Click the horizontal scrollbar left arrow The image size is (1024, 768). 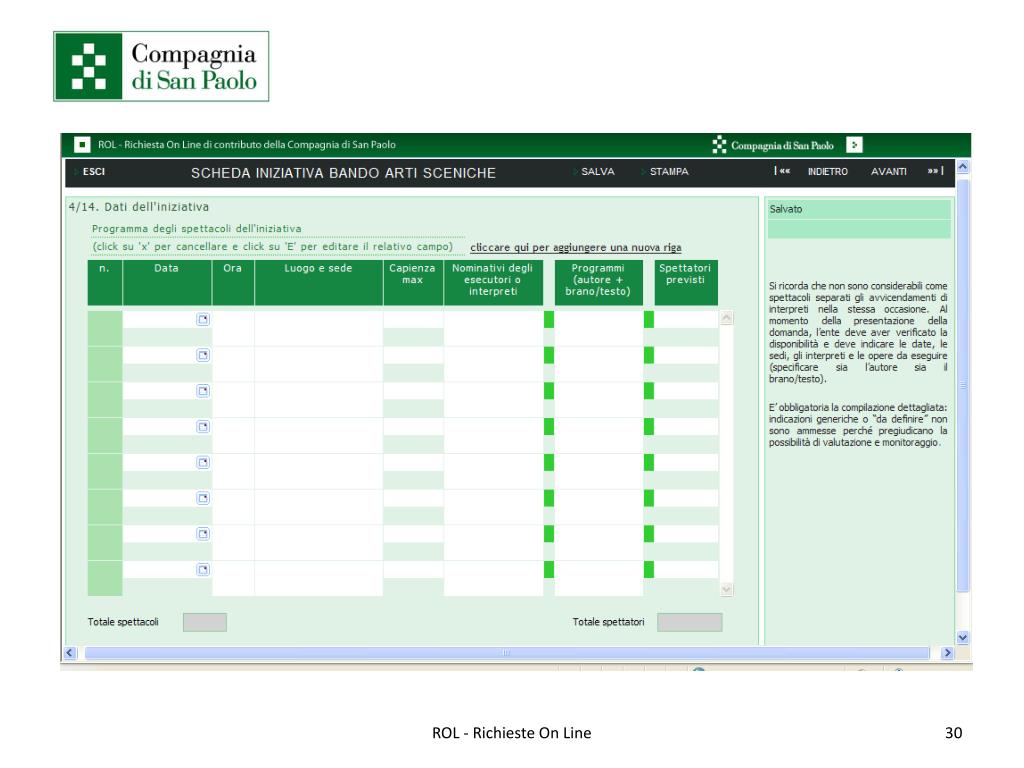coord(70,652)
